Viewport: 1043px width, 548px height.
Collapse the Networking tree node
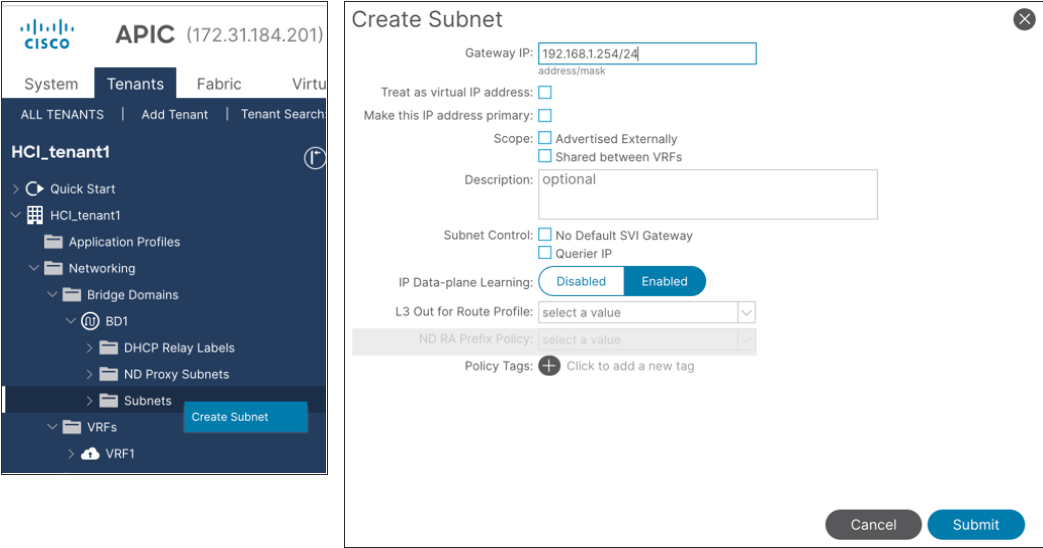click(34, 268)
